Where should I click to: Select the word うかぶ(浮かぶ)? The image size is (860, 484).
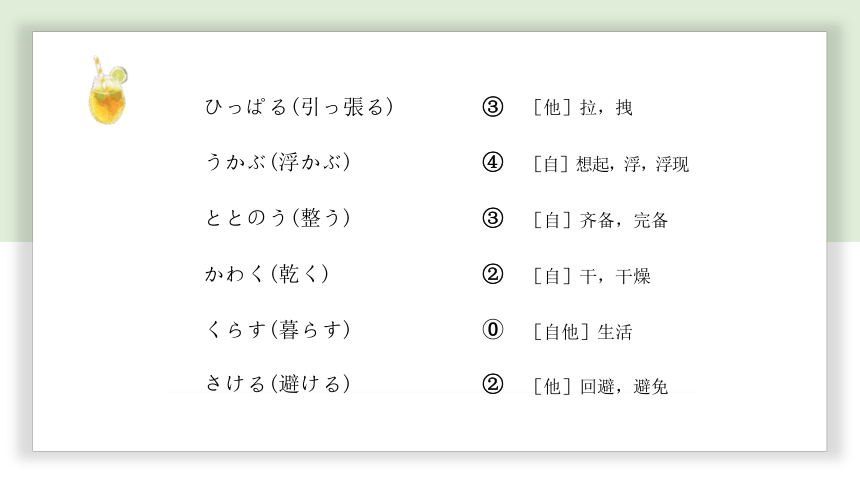click(278, 162)
